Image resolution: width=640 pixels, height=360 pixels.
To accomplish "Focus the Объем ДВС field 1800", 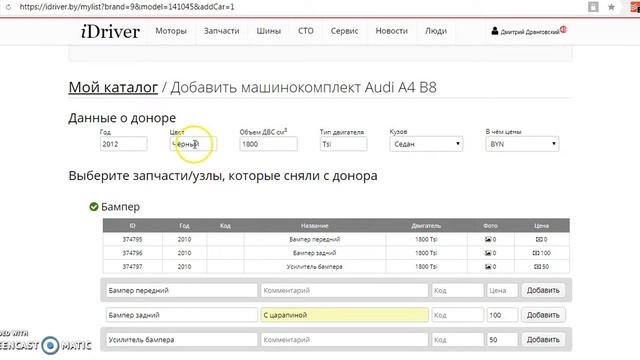I will pos(268,144).
